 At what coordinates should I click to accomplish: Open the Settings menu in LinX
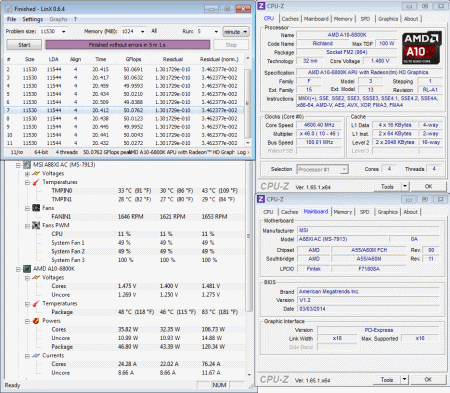tap(33, 19)
